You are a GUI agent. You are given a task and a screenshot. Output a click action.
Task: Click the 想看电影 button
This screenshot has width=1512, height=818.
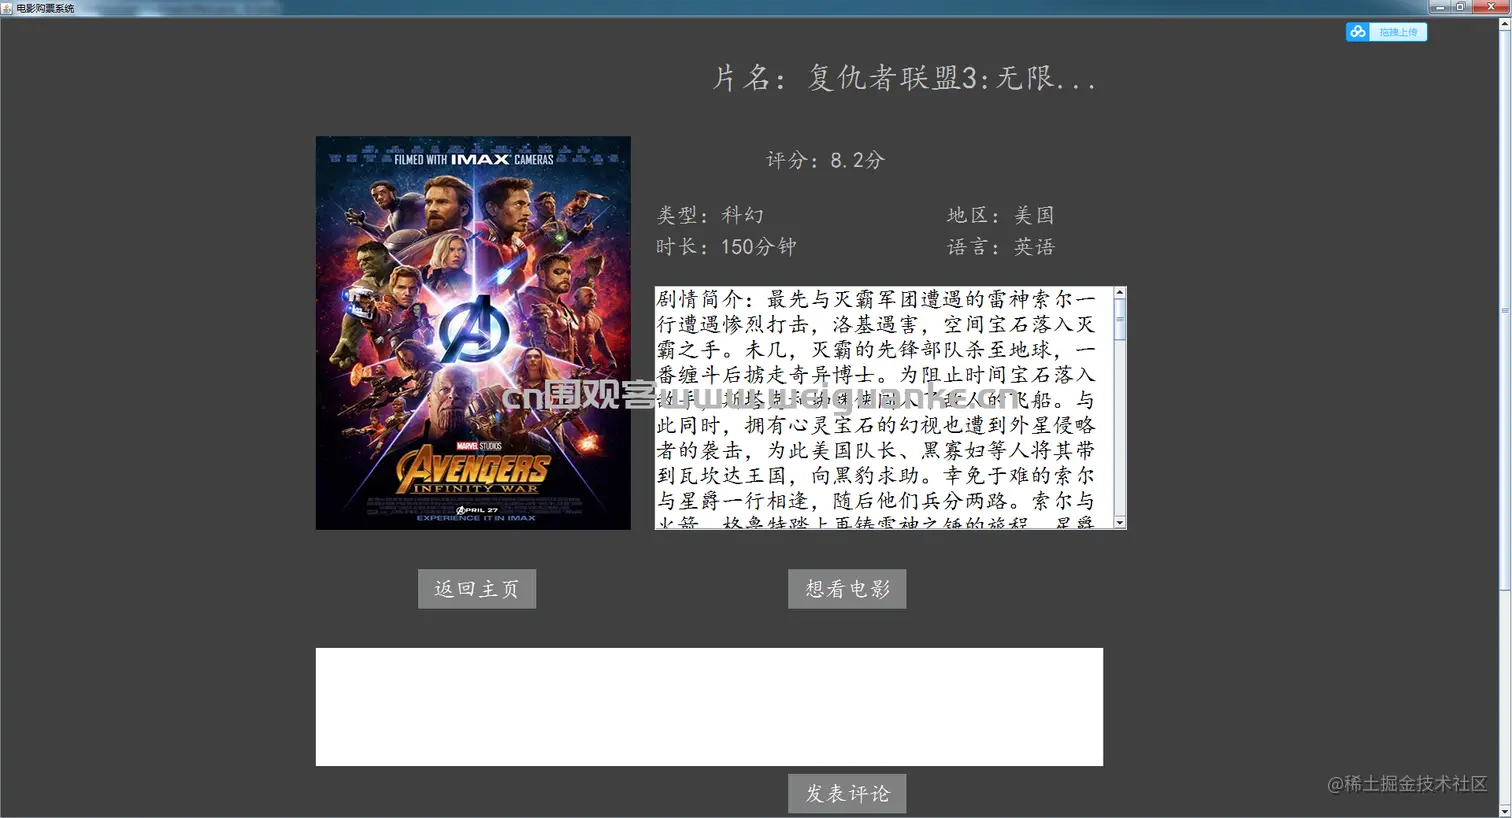pyautogui.click(x=847, y=589)
